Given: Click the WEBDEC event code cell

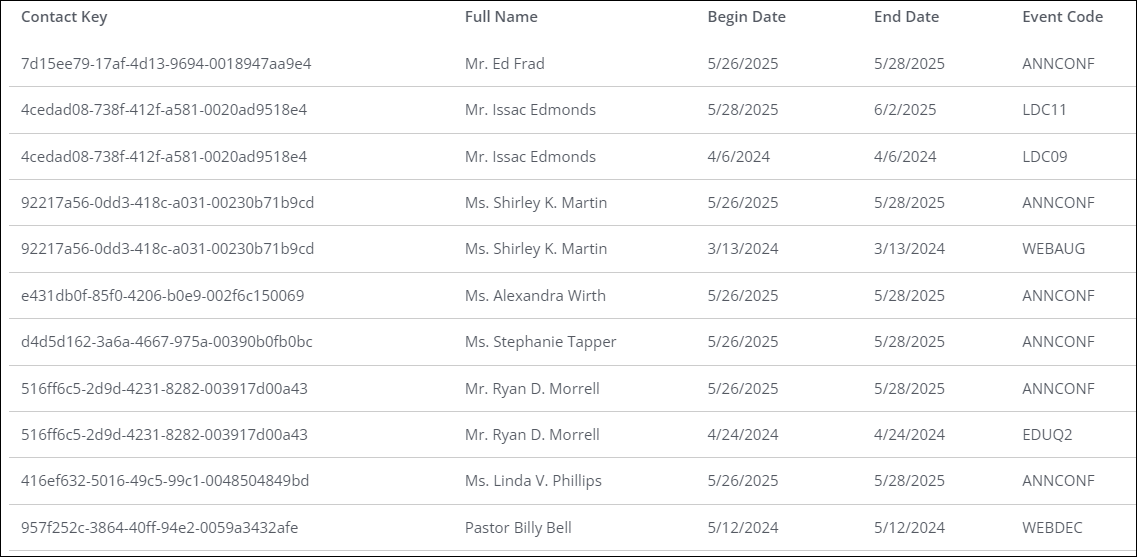Looking at the screenshot, I should coord(1052,528).
